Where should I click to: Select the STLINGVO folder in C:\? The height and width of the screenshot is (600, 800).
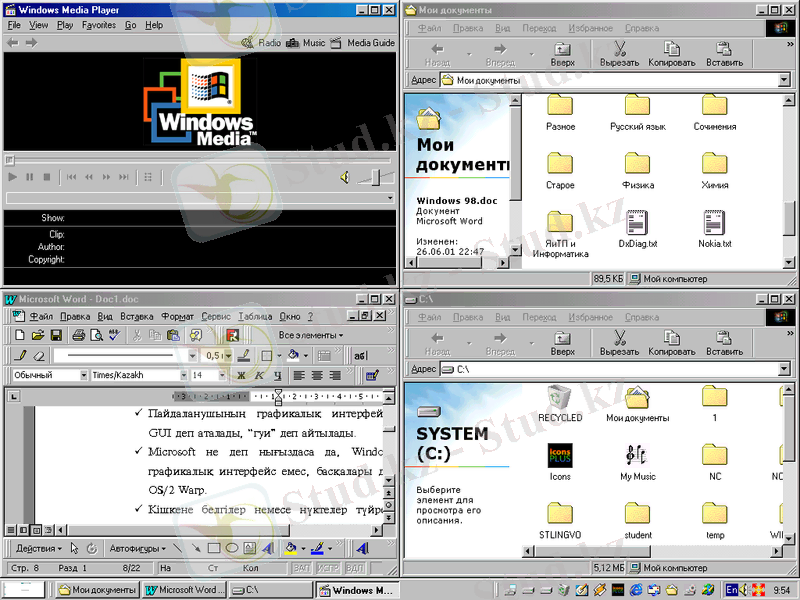560,520
